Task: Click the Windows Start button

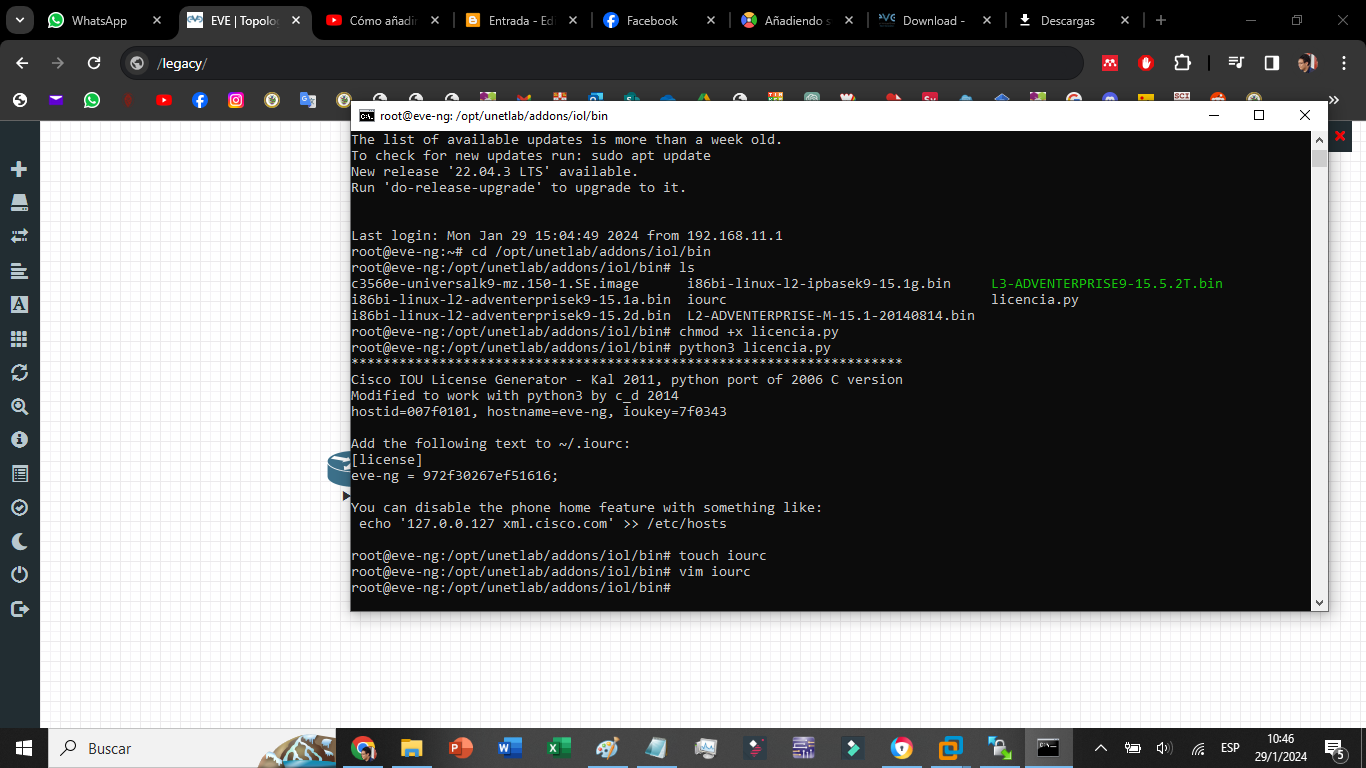Action: 24,748
